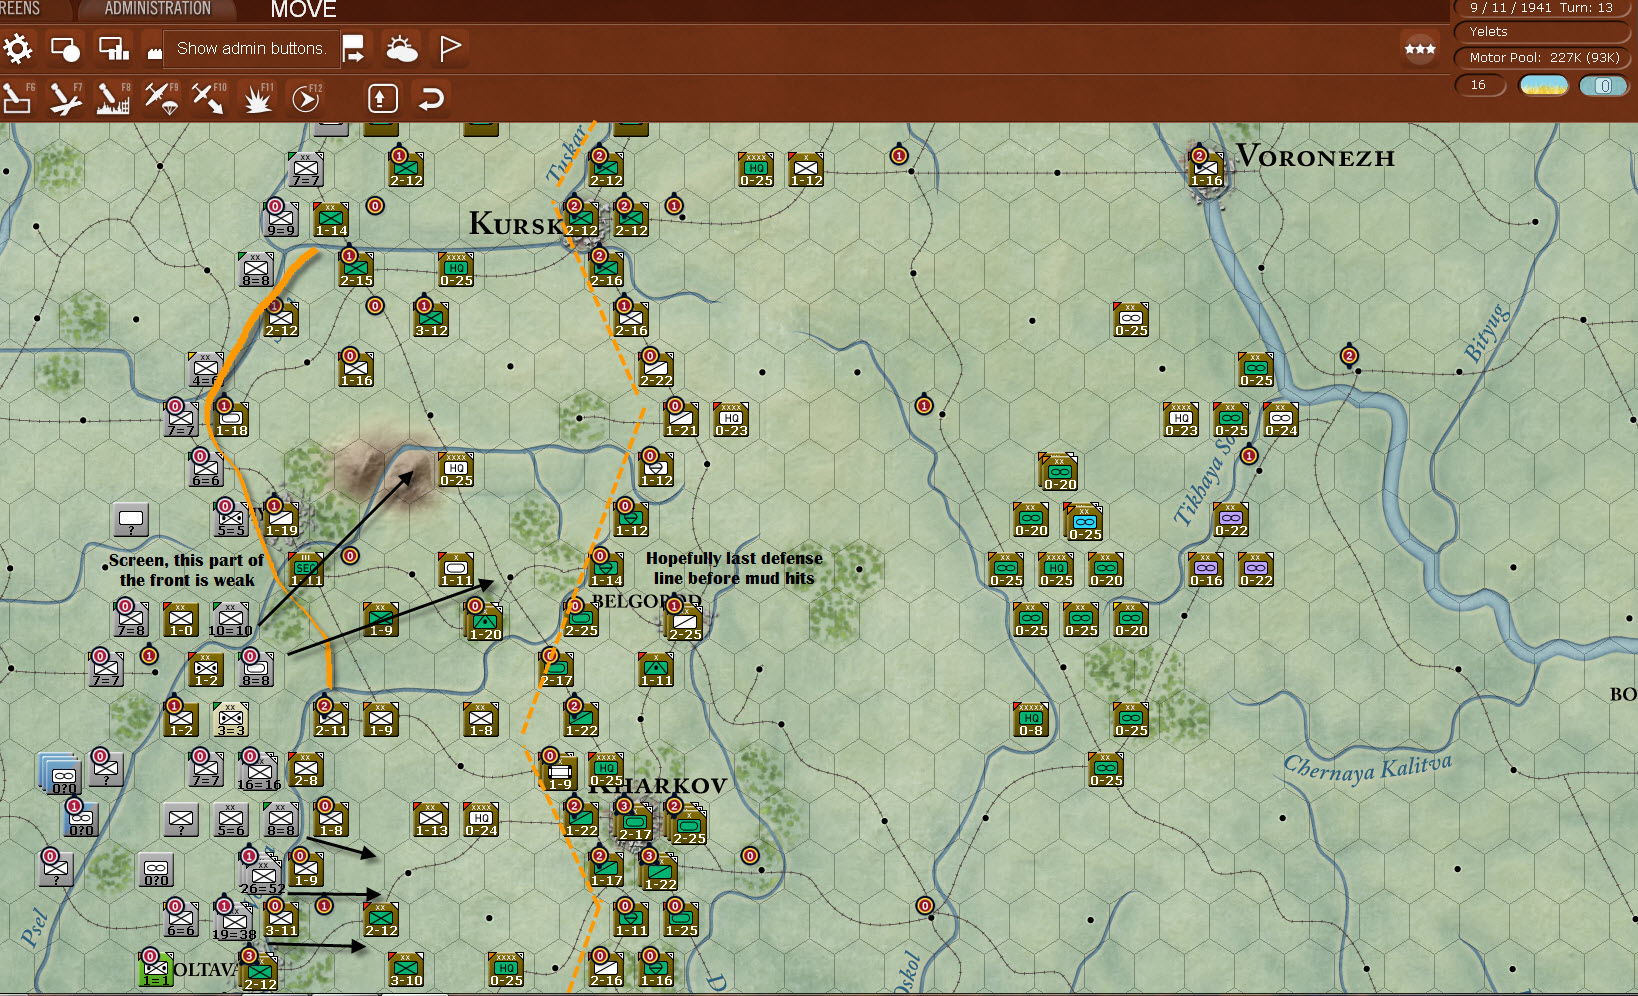Click the boxed up-arrow icon
Image resolution: width=1638 pixels, height=996 pixels.
[383, 98]
